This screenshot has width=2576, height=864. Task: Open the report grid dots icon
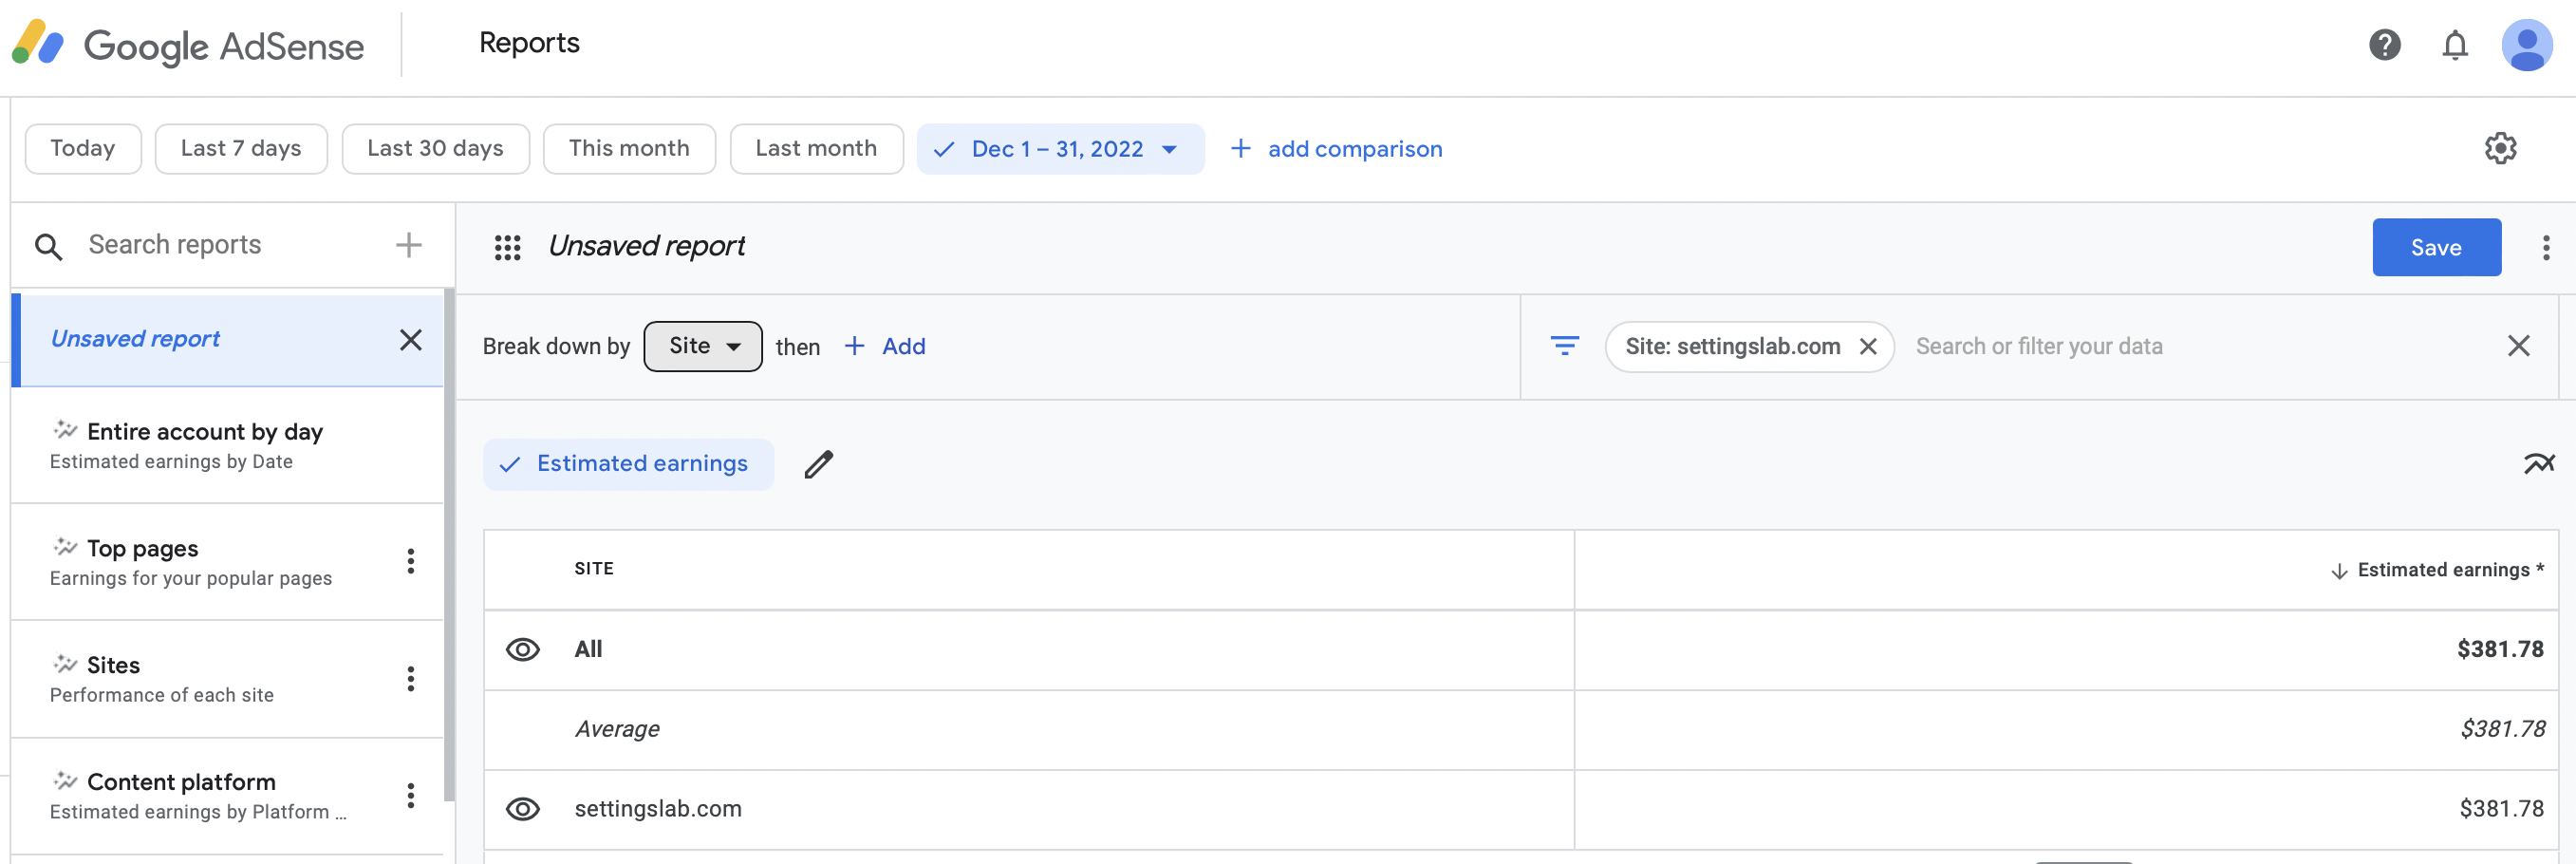(507, 247)
